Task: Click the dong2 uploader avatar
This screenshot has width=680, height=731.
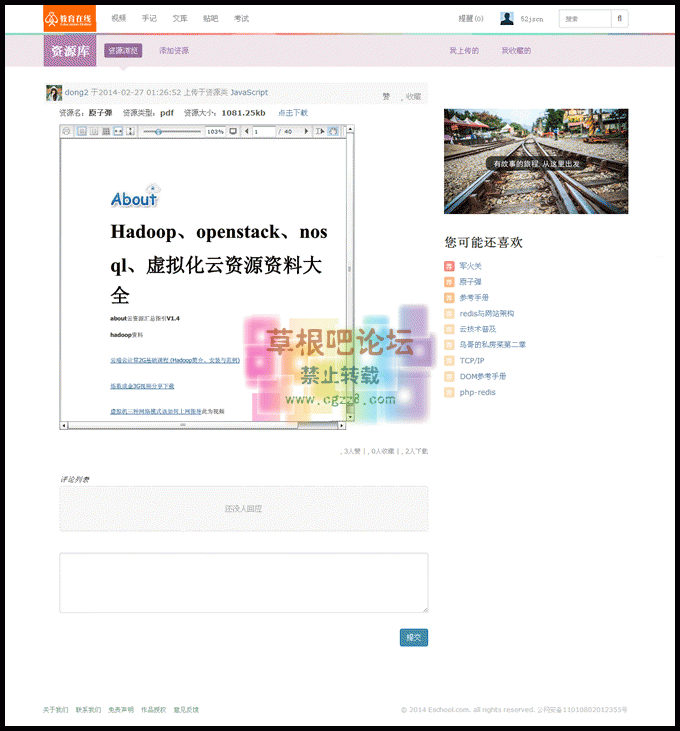Action: point(54,93)
